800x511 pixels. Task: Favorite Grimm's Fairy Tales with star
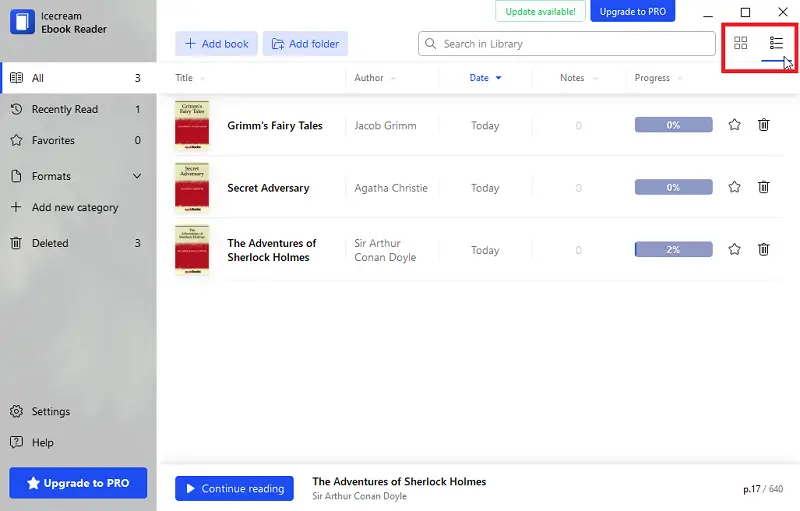click(734, 124)
